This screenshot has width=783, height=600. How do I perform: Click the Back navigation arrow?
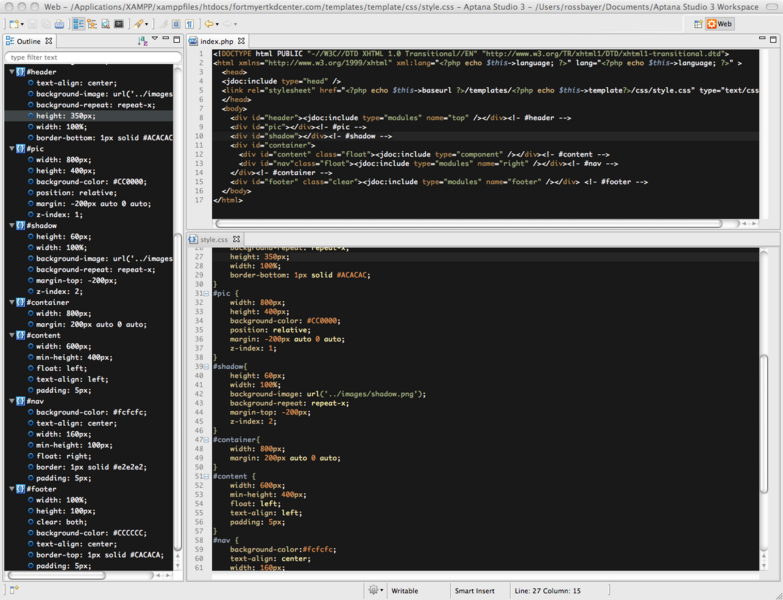pos(209,24)
